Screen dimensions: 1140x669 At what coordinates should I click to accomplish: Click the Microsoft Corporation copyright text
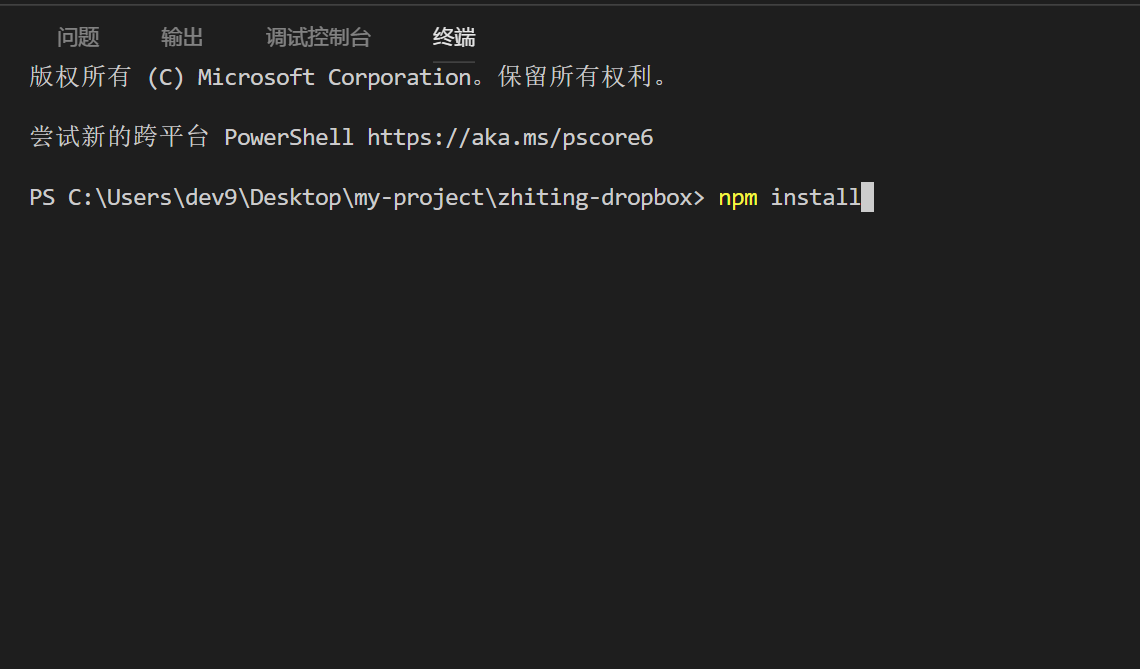pos(334,77)
